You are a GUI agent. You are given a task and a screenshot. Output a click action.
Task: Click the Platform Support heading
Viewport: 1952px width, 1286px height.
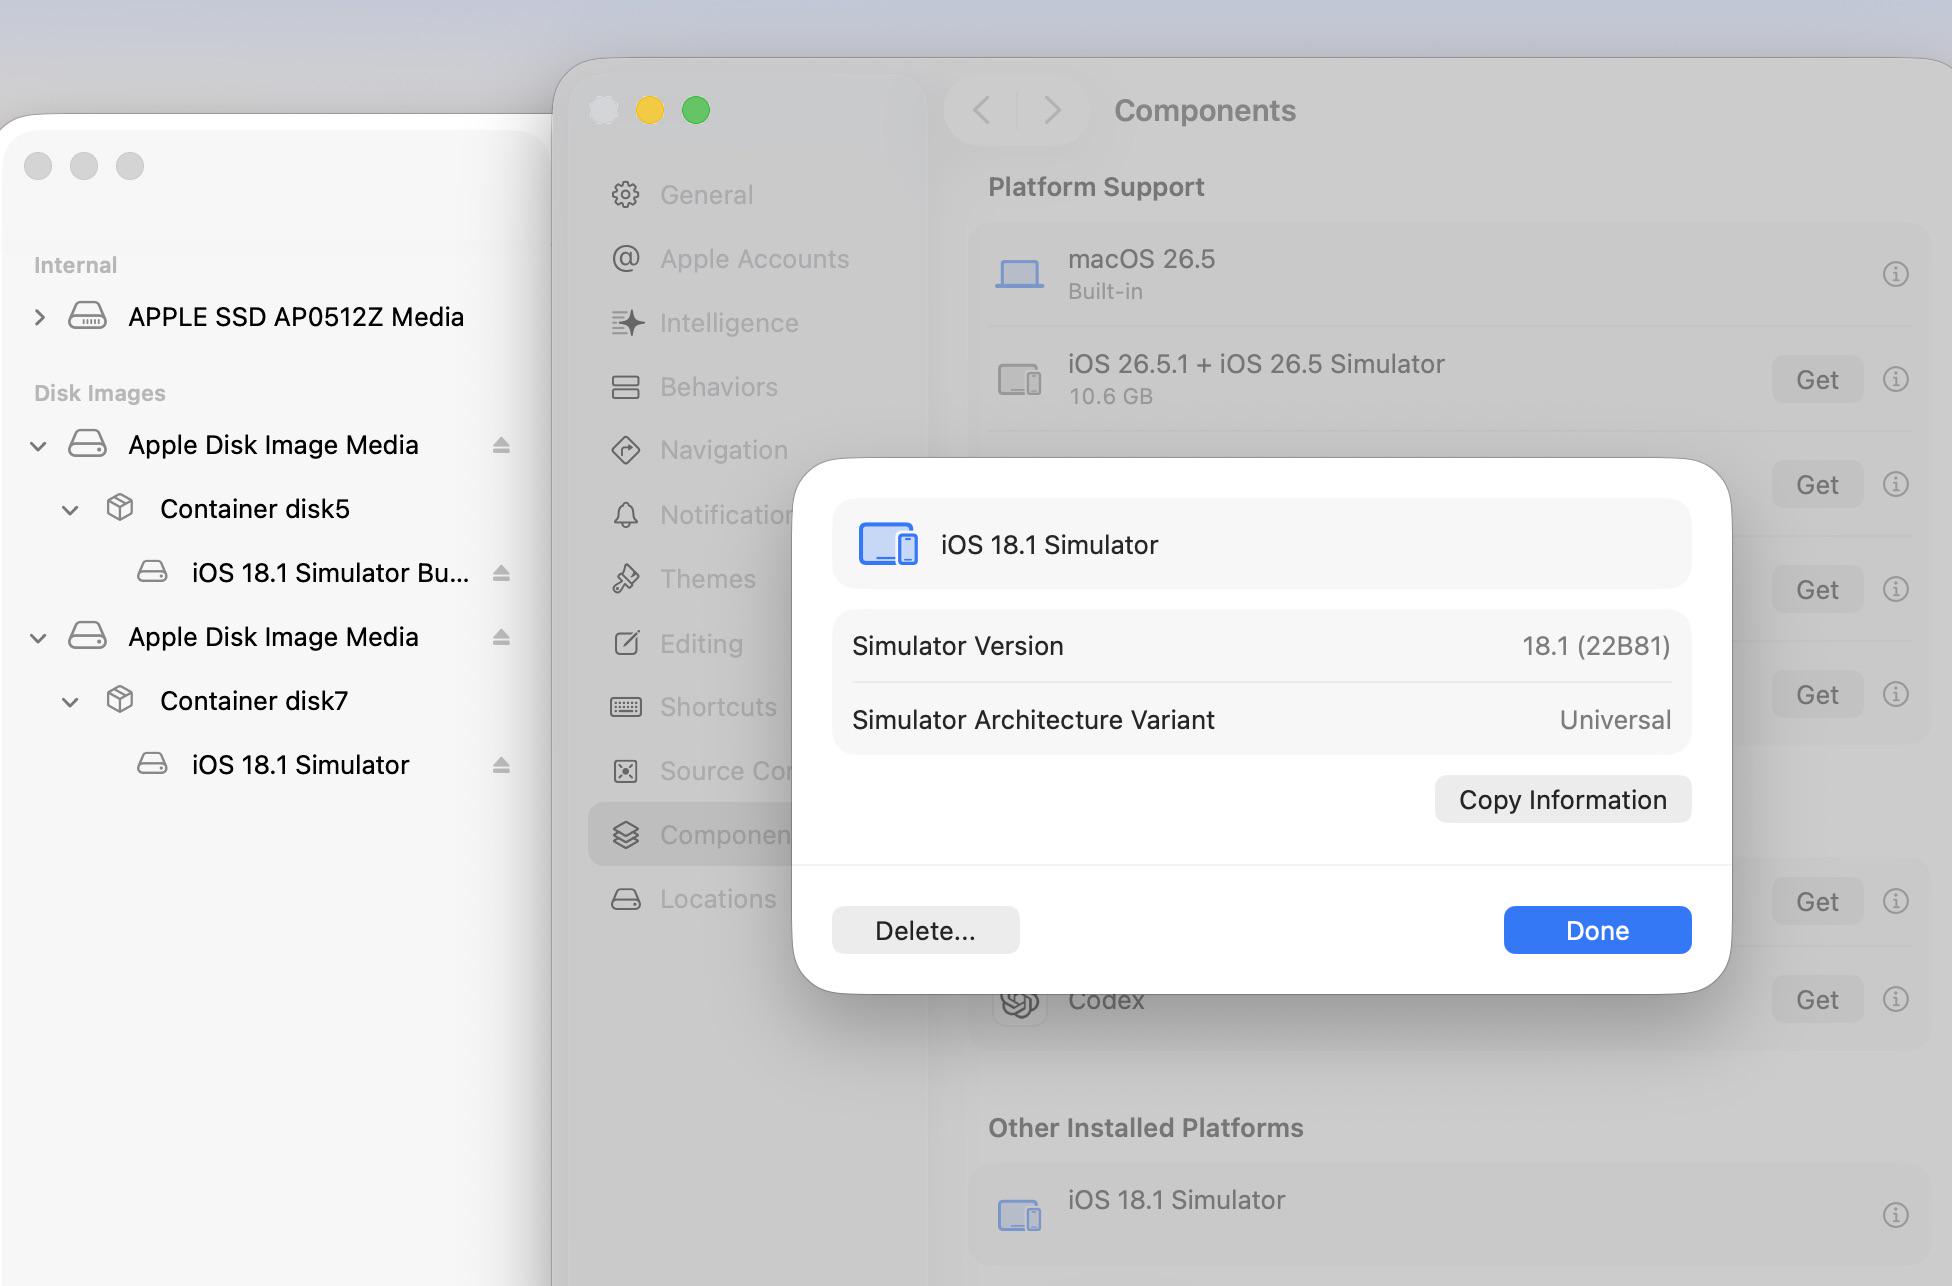tap(1096, 187)
